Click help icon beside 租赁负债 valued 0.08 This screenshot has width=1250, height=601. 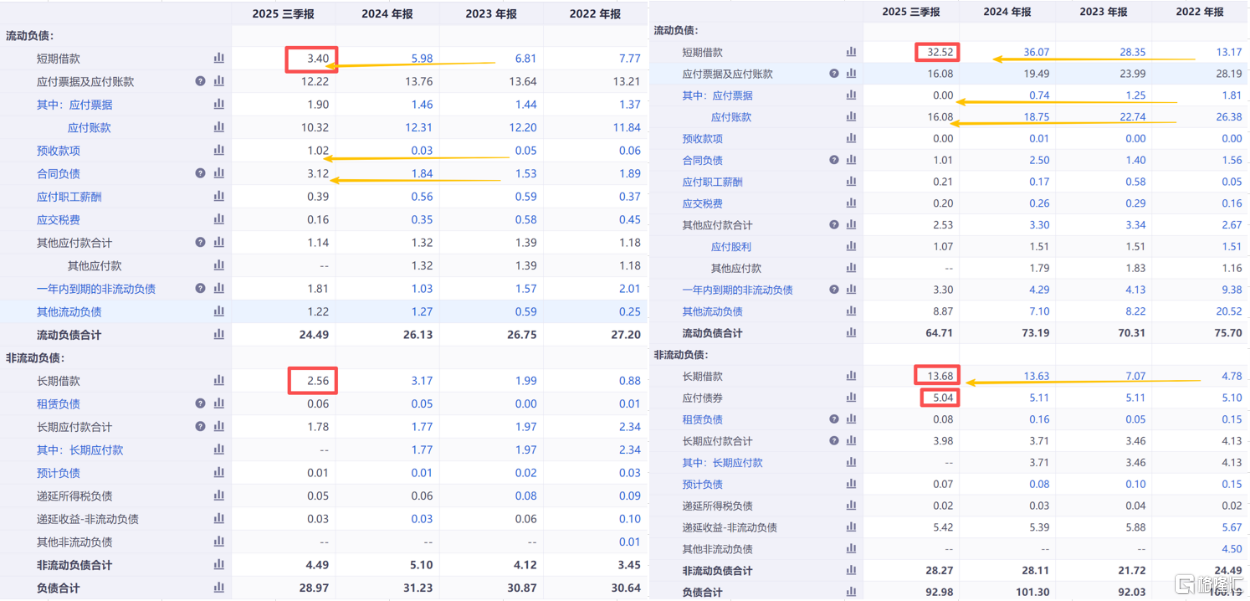click(x=834, y=420)
